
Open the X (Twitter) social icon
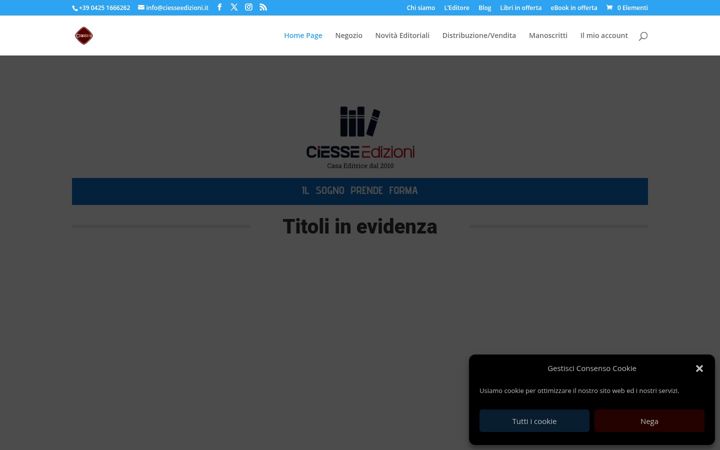(234, 7)
